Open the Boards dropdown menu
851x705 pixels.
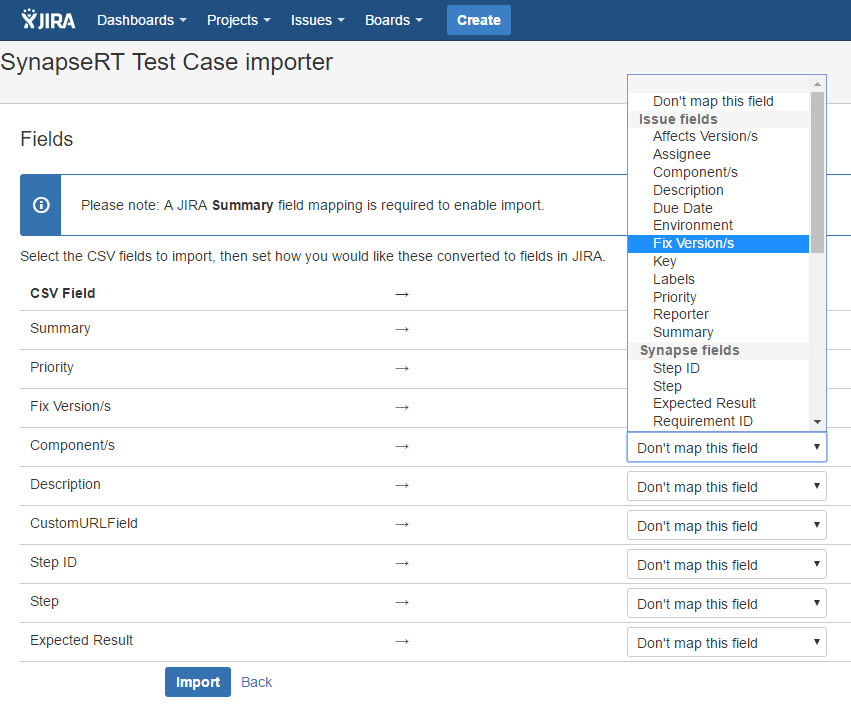(393, 20)
